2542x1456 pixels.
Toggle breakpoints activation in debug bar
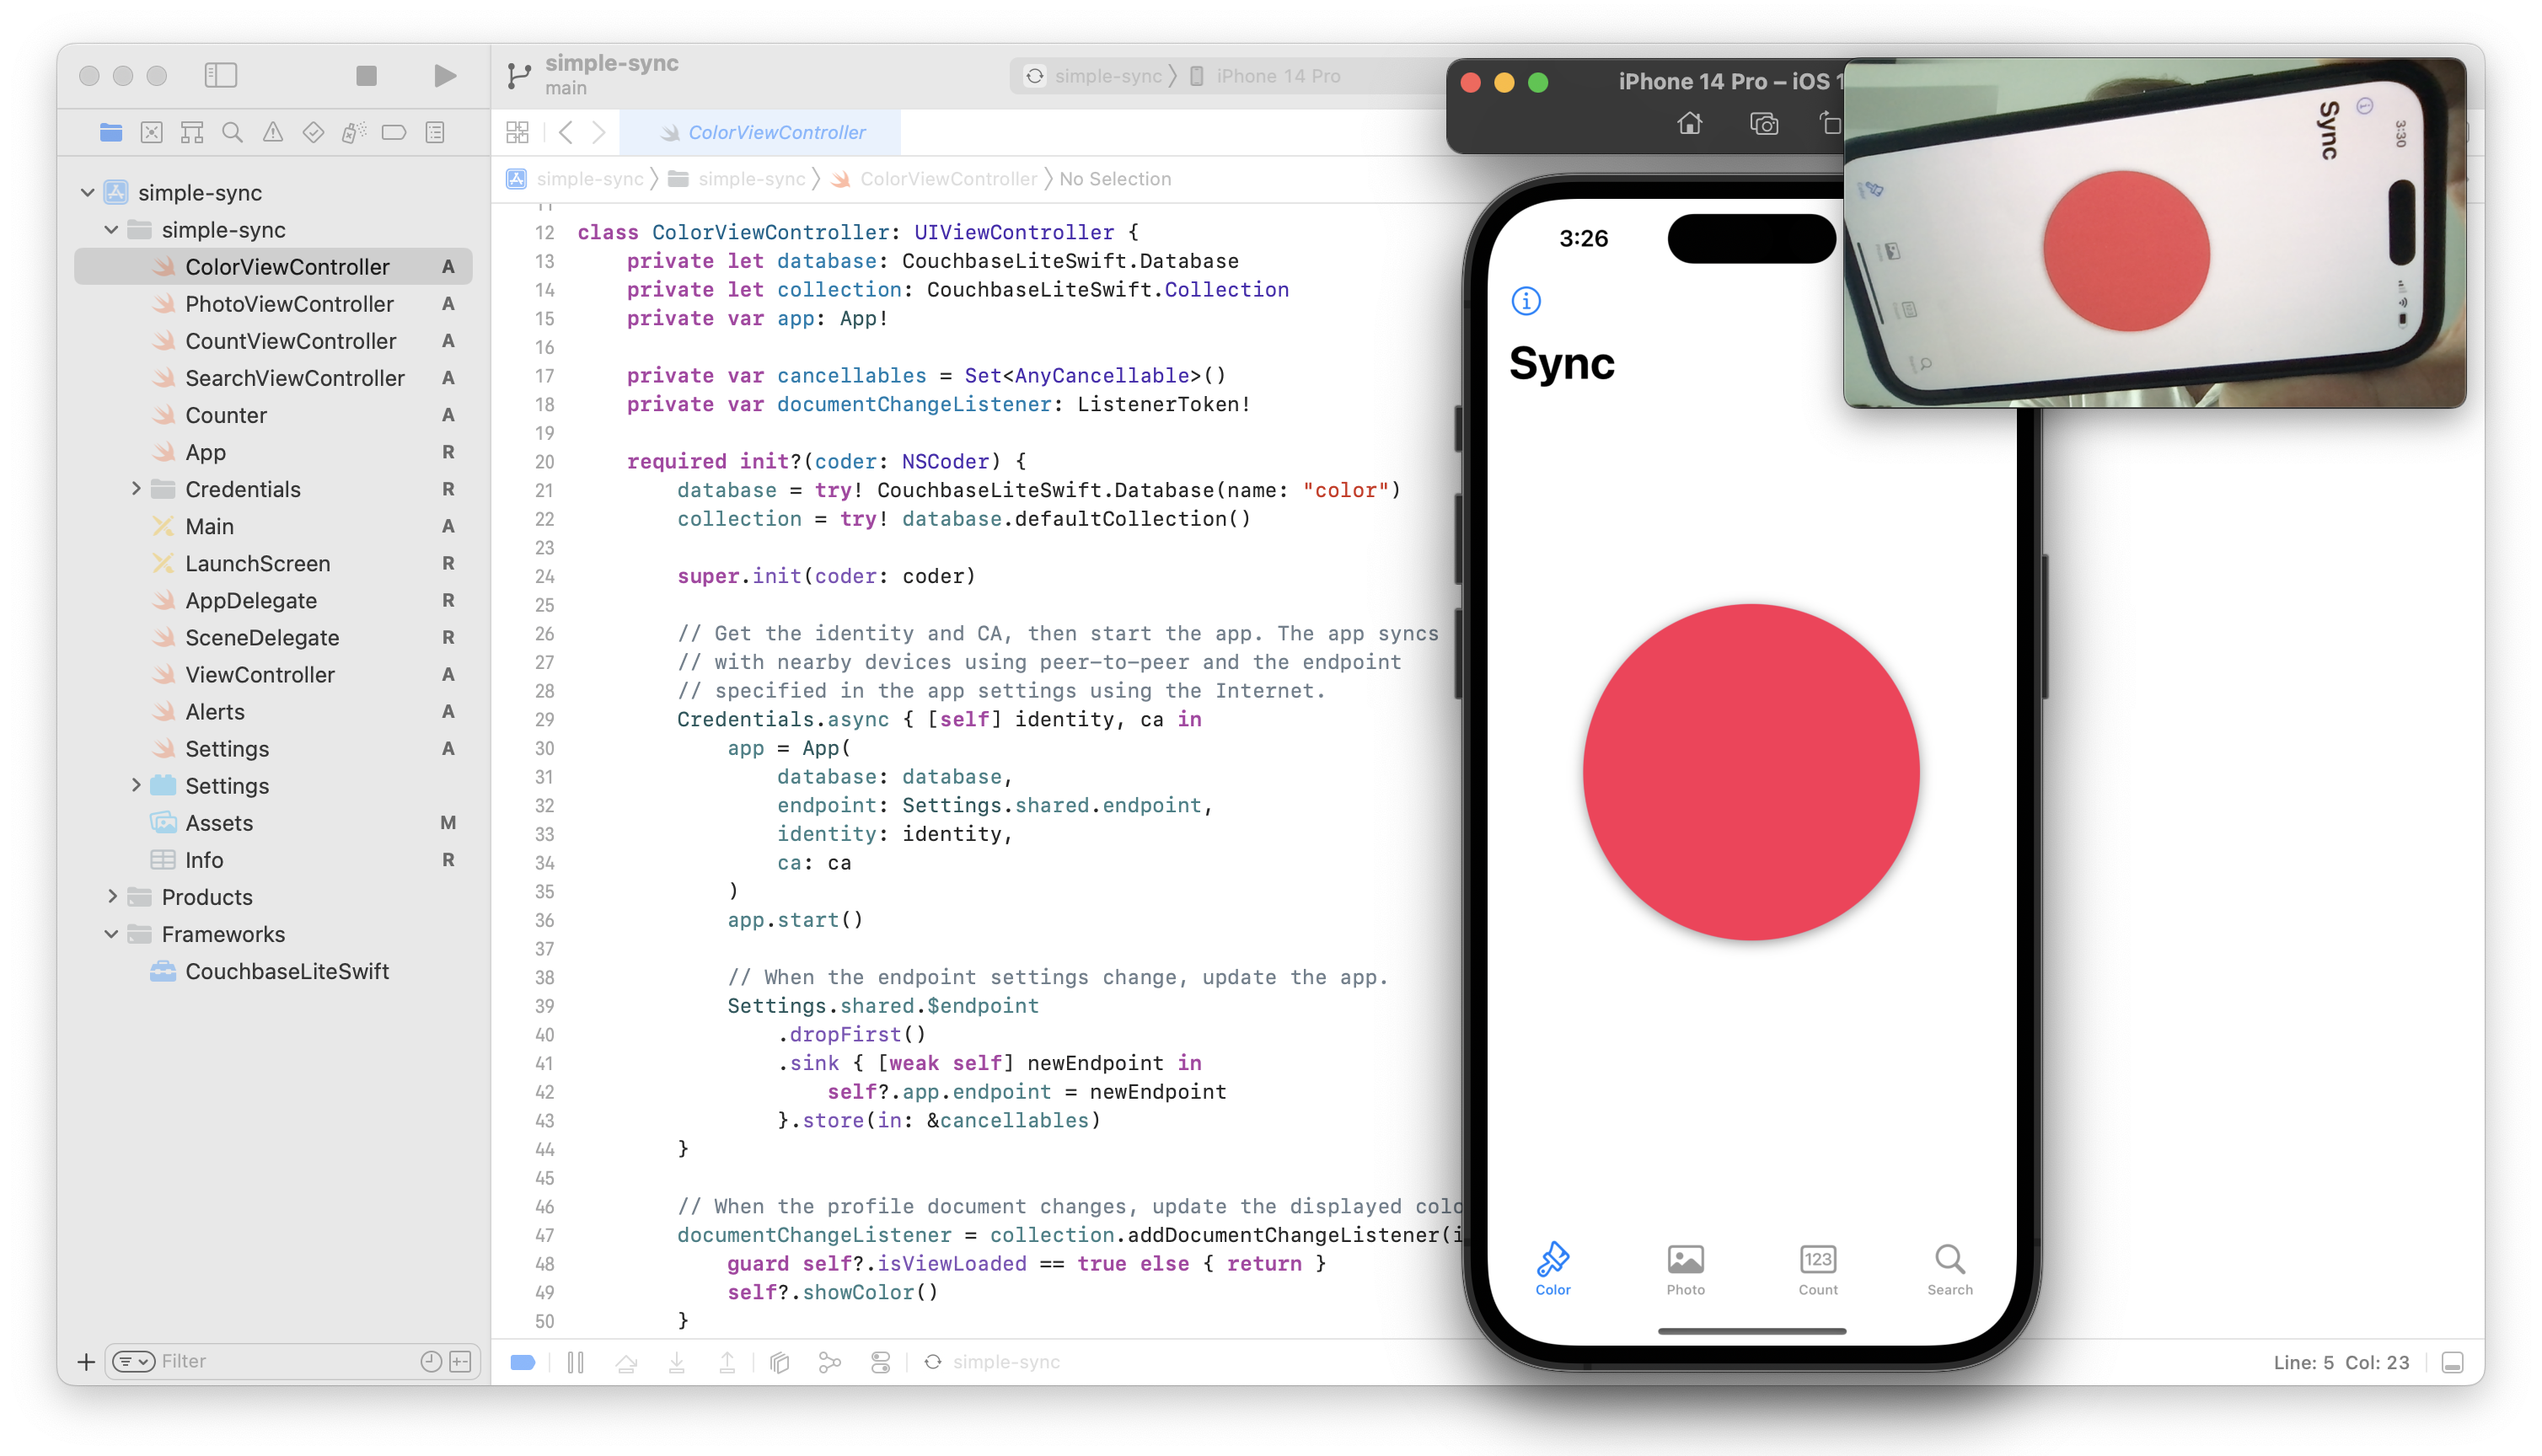click(x=523, y=1362)
